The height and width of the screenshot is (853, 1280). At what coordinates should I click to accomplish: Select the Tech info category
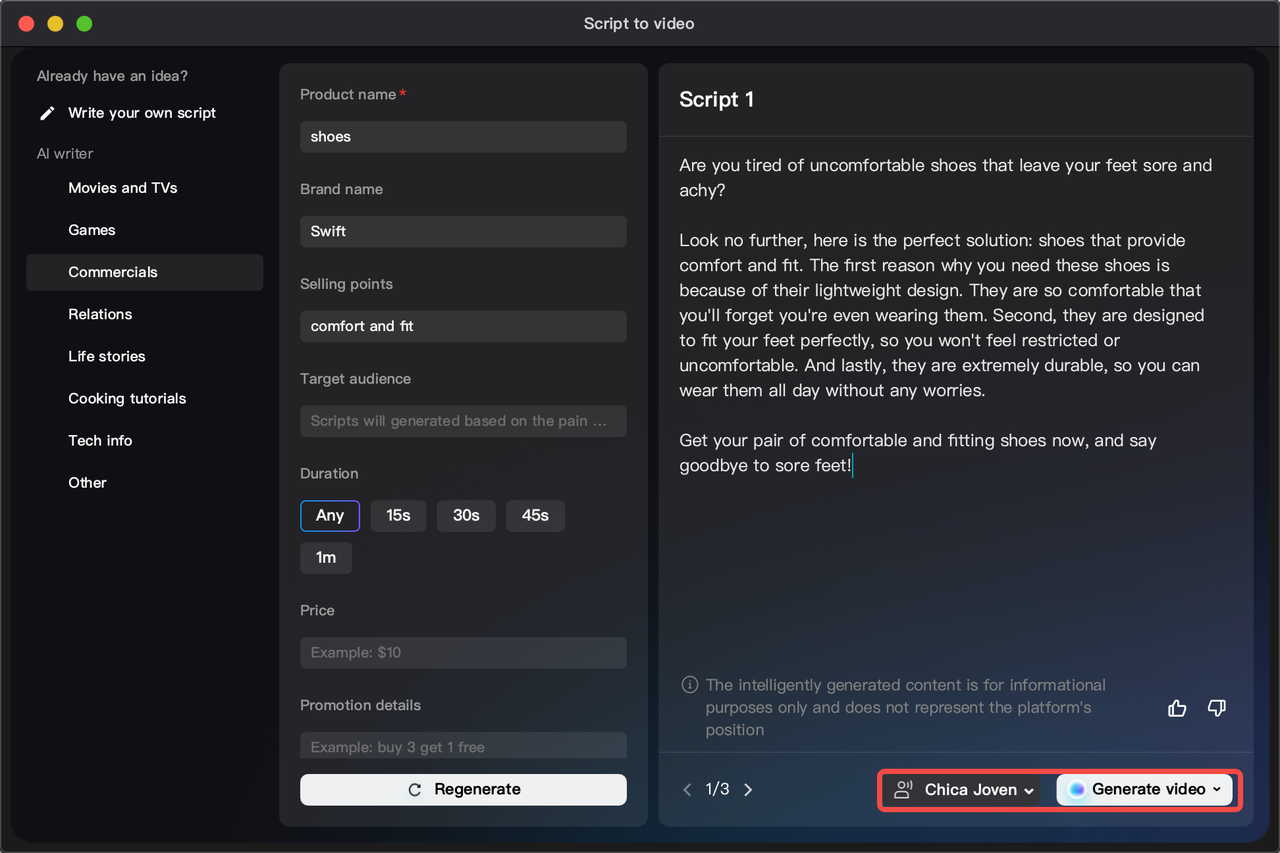[x=100, y=440]
